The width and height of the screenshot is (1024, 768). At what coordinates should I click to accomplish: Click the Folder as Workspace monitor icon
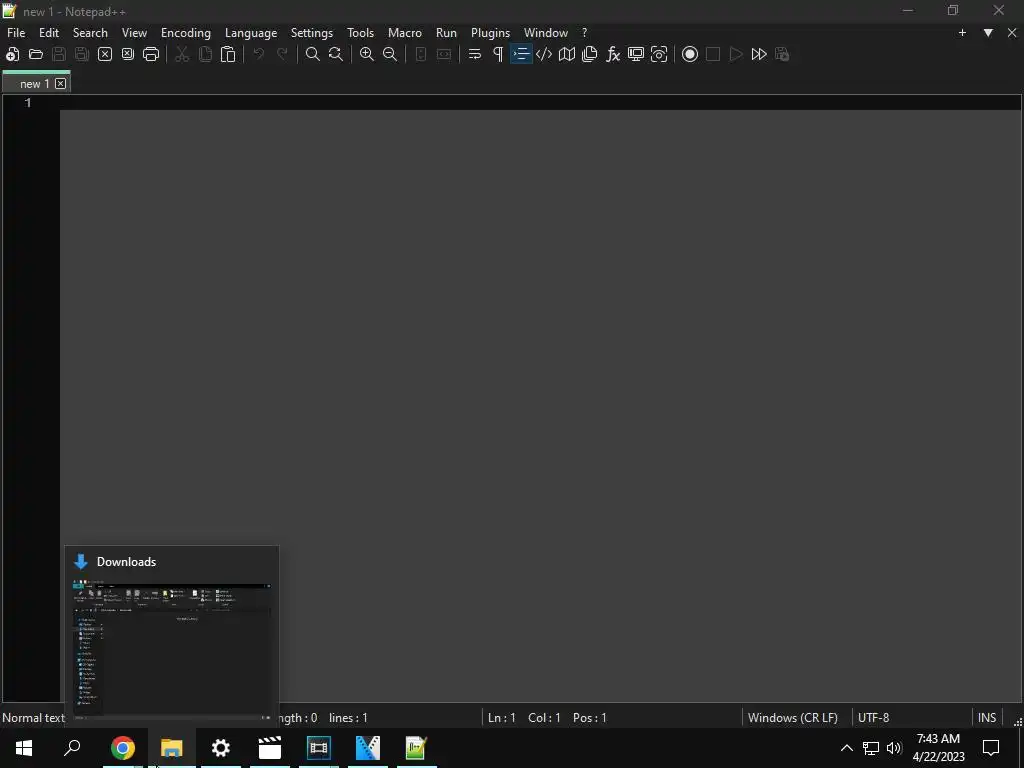636,54
